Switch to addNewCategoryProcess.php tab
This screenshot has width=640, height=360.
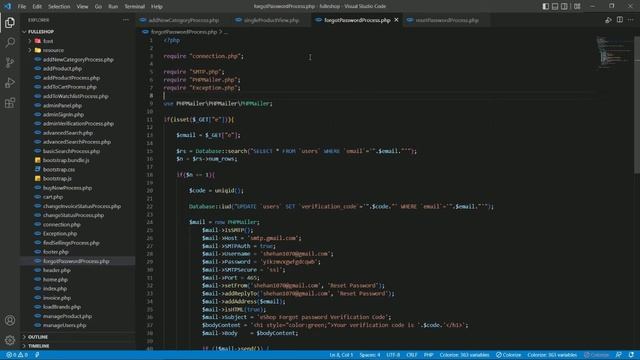tap(183, 20)
